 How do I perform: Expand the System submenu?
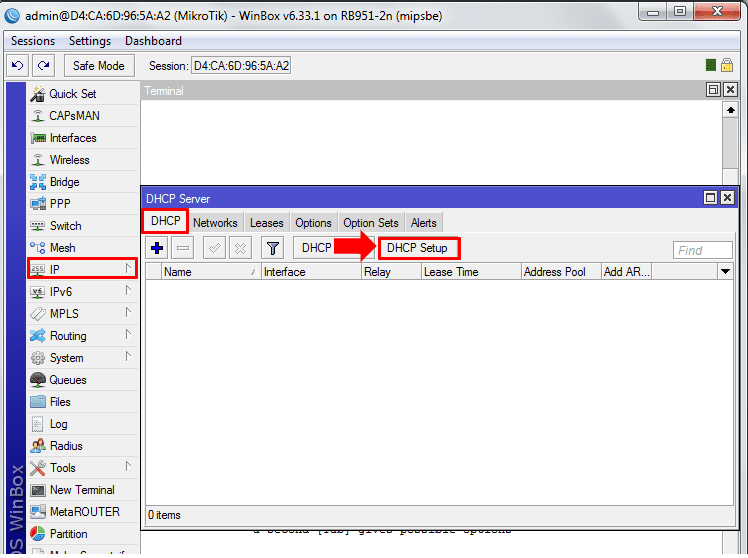66,358
